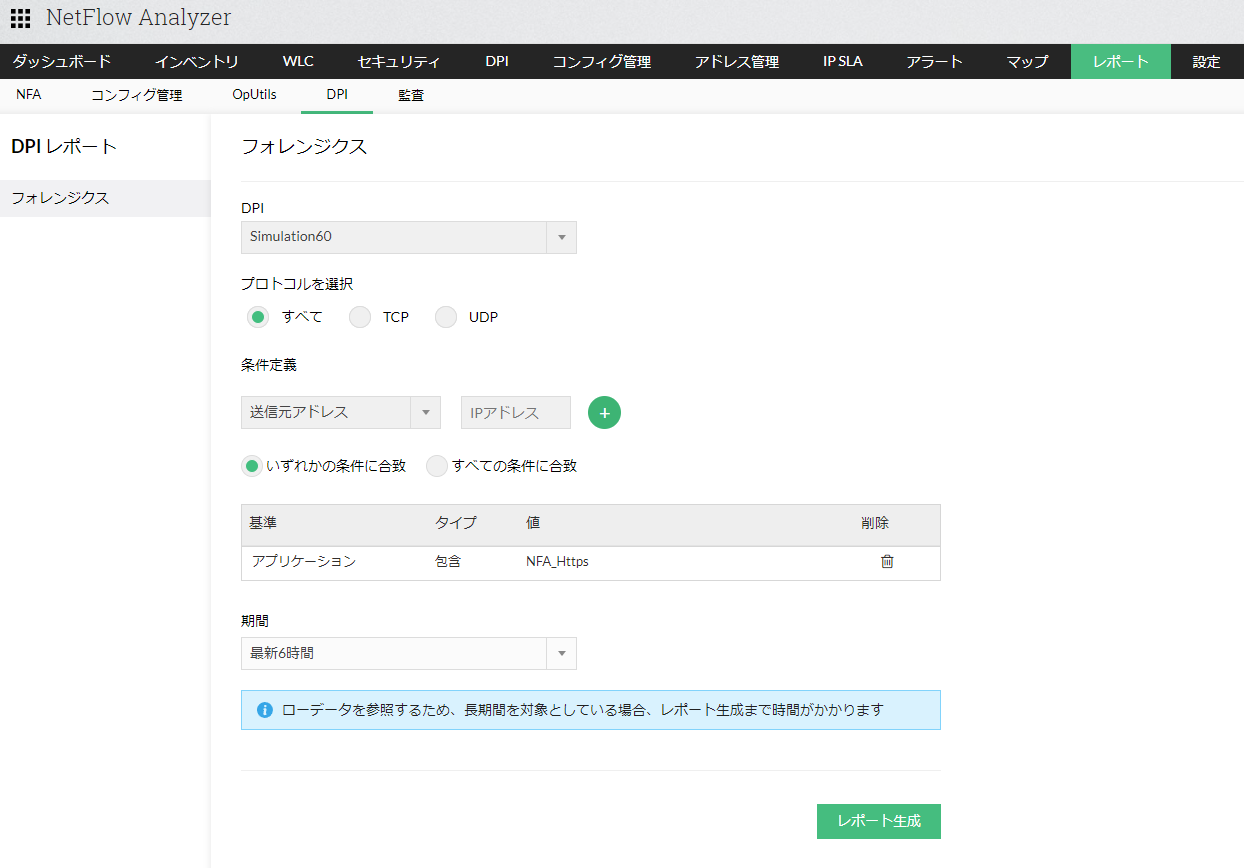Choose いずれかの条件に合致 option

[x=252, y=466]
